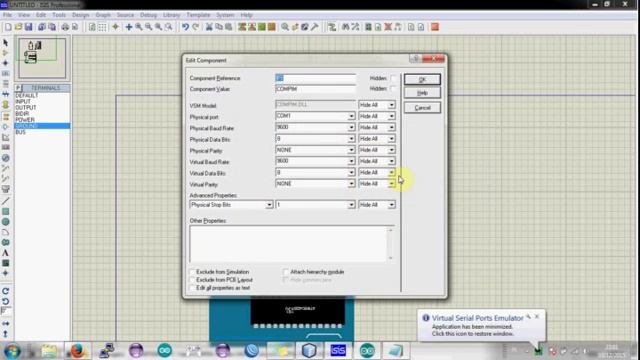Select the Graph Mode tool
Screen dimensions: 640x360
(6, 137)
